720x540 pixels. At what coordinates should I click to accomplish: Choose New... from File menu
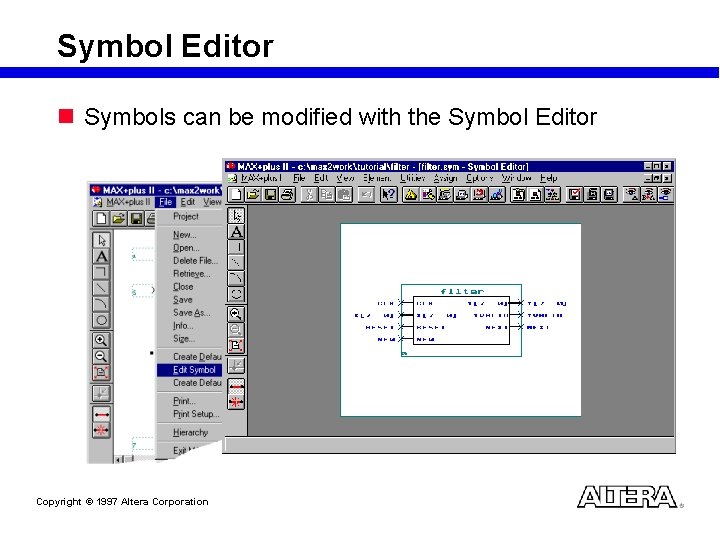[189, 235]
